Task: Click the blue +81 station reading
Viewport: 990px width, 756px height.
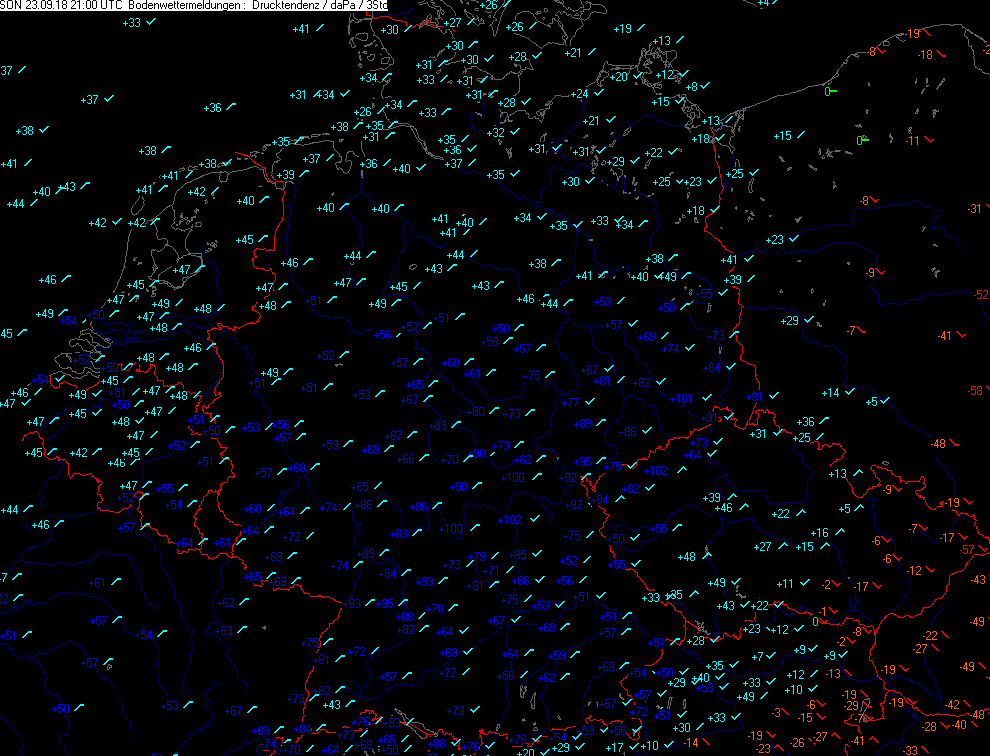Action: 602,381
